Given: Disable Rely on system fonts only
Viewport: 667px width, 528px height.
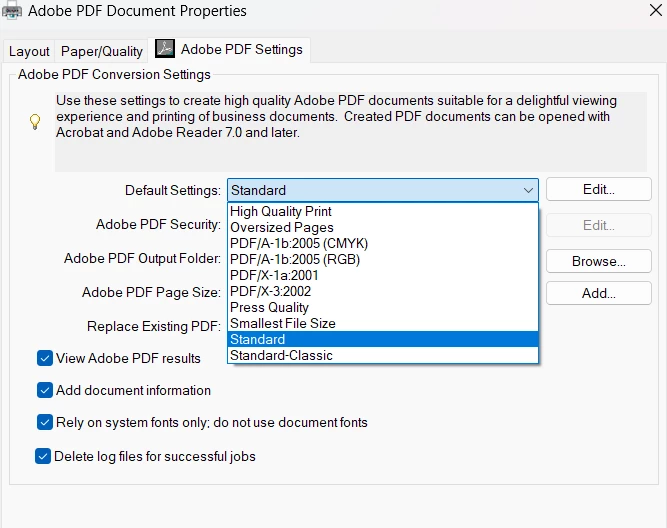Looking at the screenshot, I should point(45,422).
